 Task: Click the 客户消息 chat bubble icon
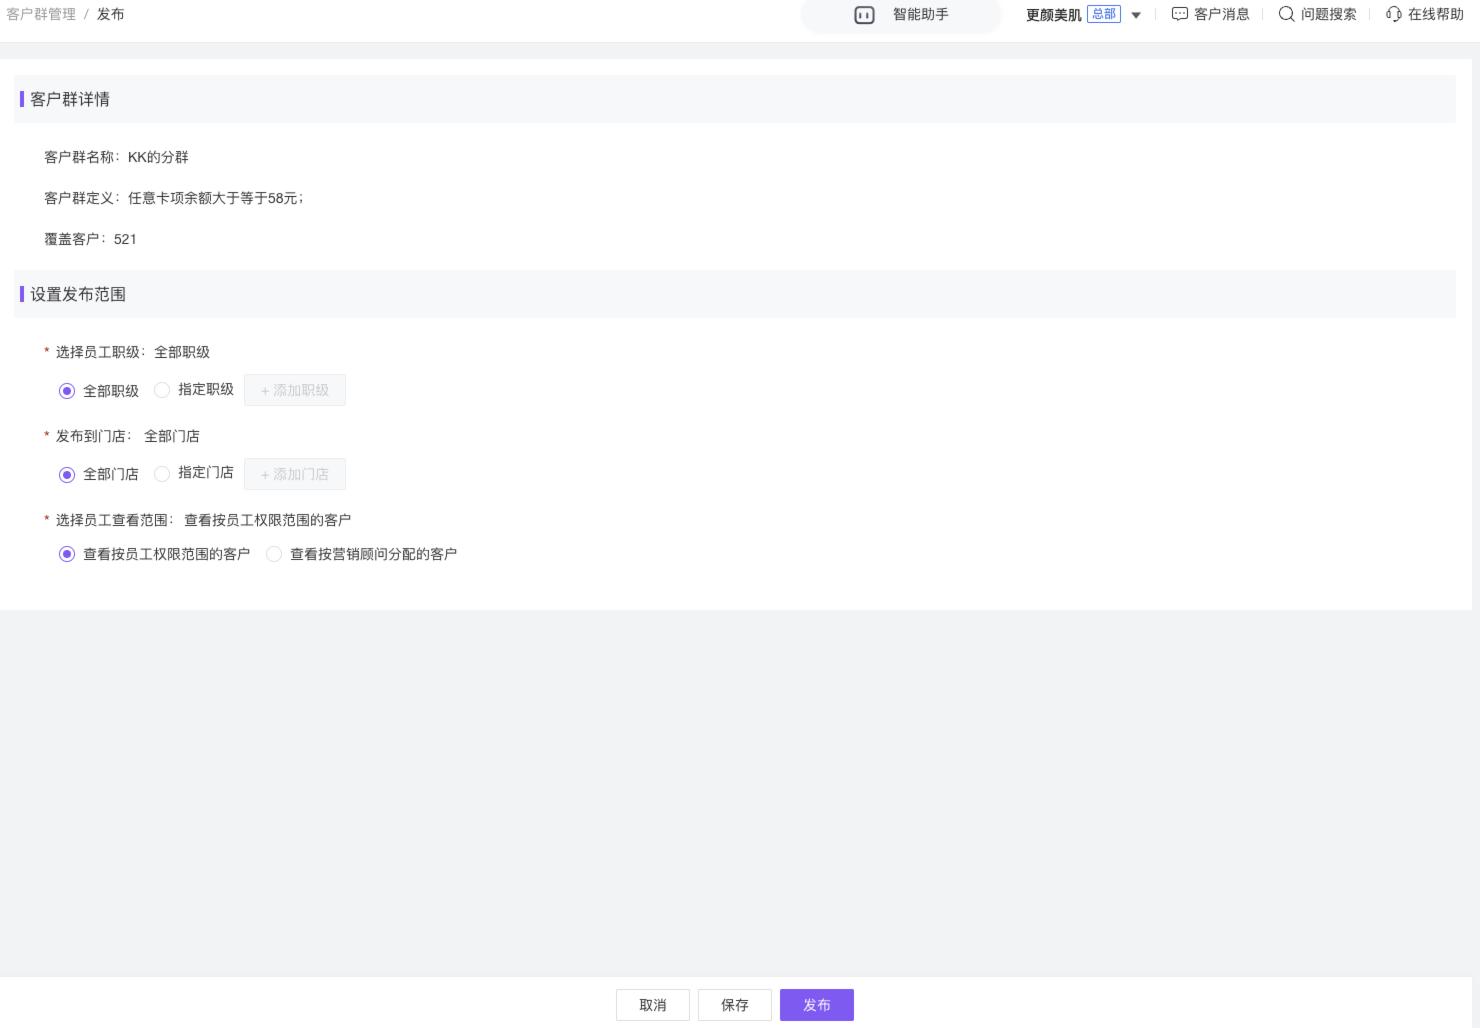(1179, 15)
